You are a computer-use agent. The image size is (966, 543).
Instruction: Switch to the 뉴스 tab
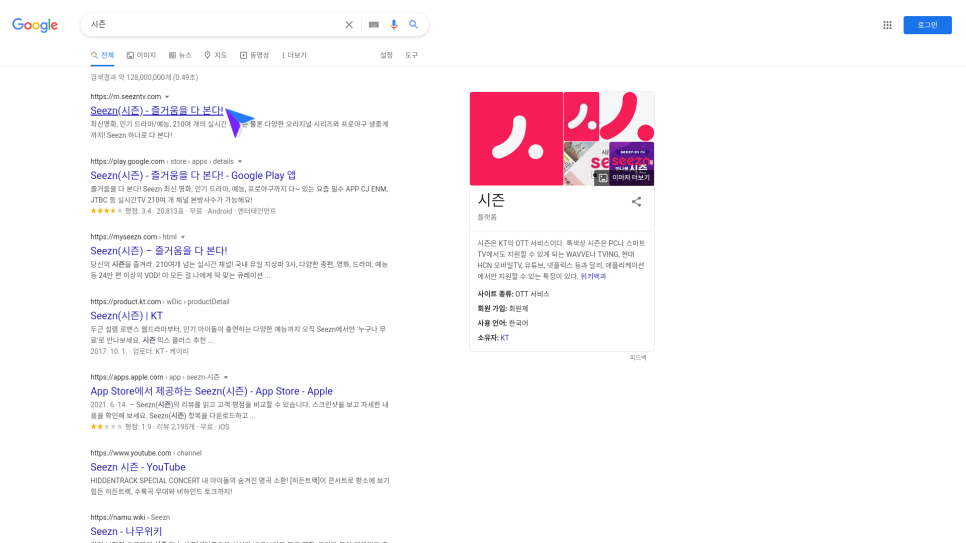180,55
